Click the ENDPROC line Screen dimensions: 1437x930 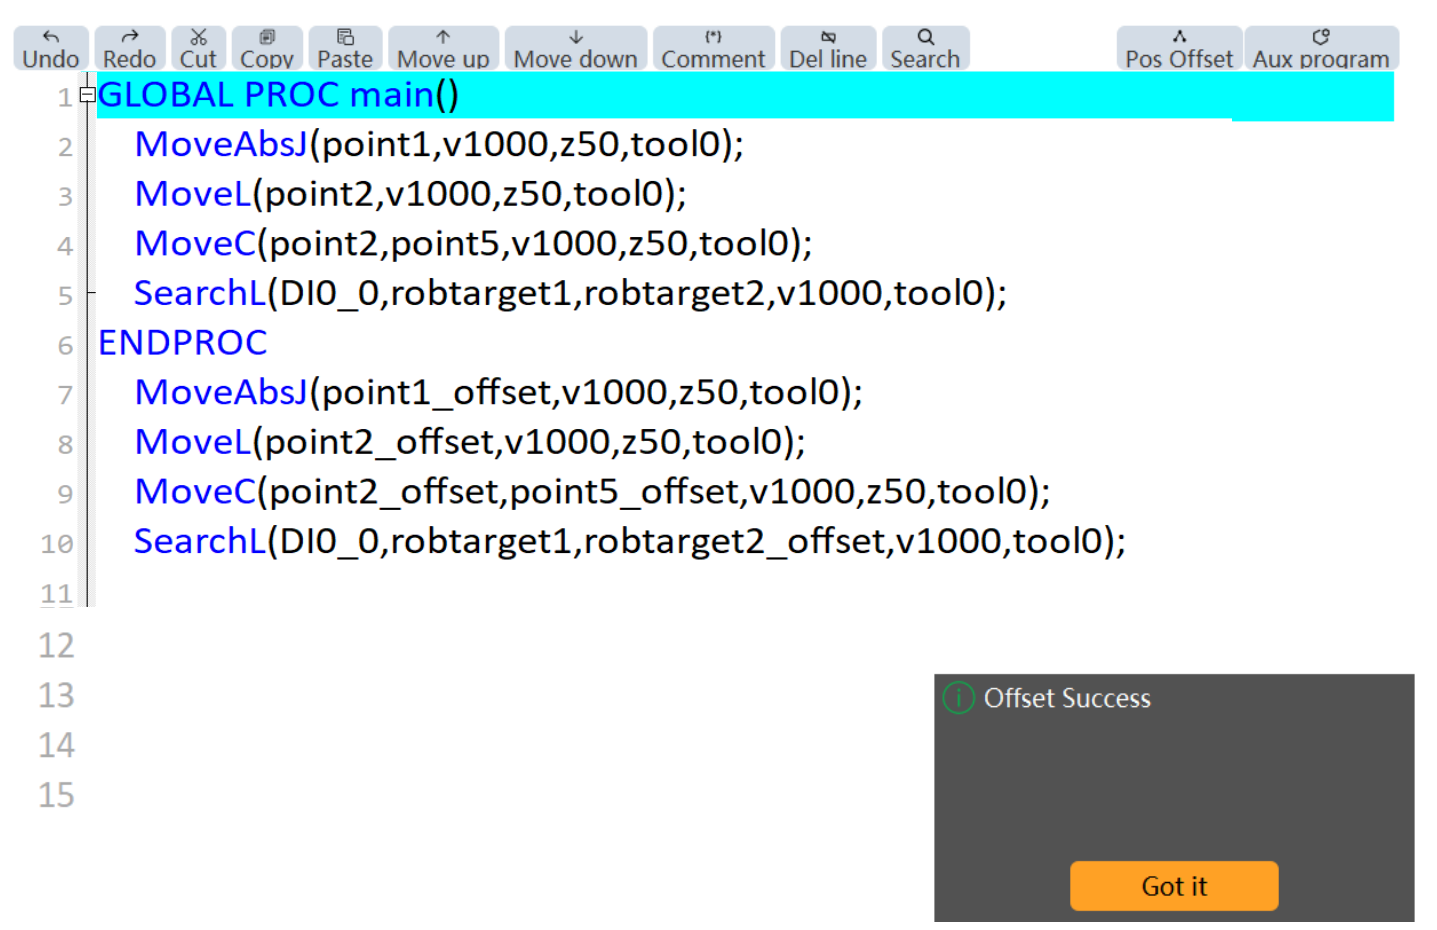coord(183,343)
